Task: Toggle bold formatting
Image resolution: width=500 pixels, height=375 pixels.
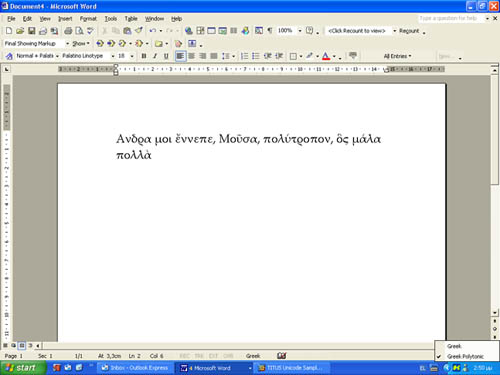Action: click(x=144, y=56)
